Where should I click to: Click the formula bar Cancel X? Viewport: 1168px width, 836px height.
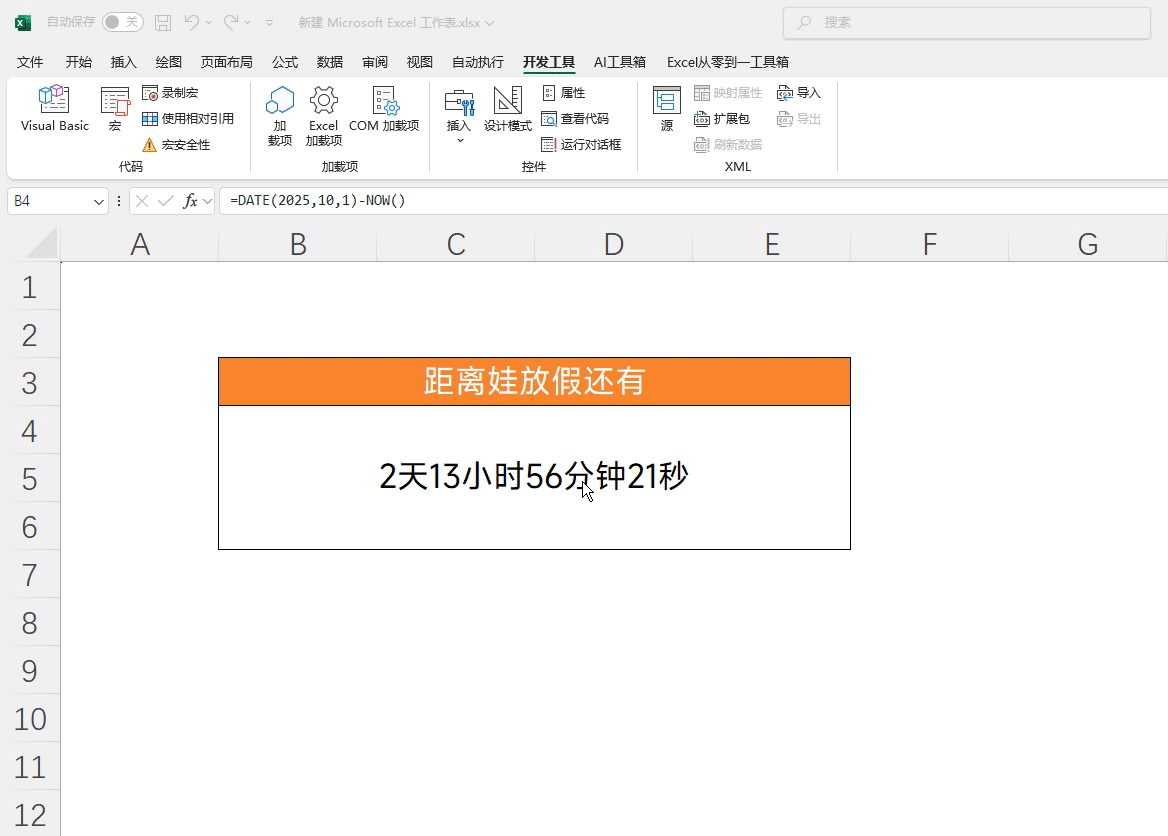tap(142, 201)
